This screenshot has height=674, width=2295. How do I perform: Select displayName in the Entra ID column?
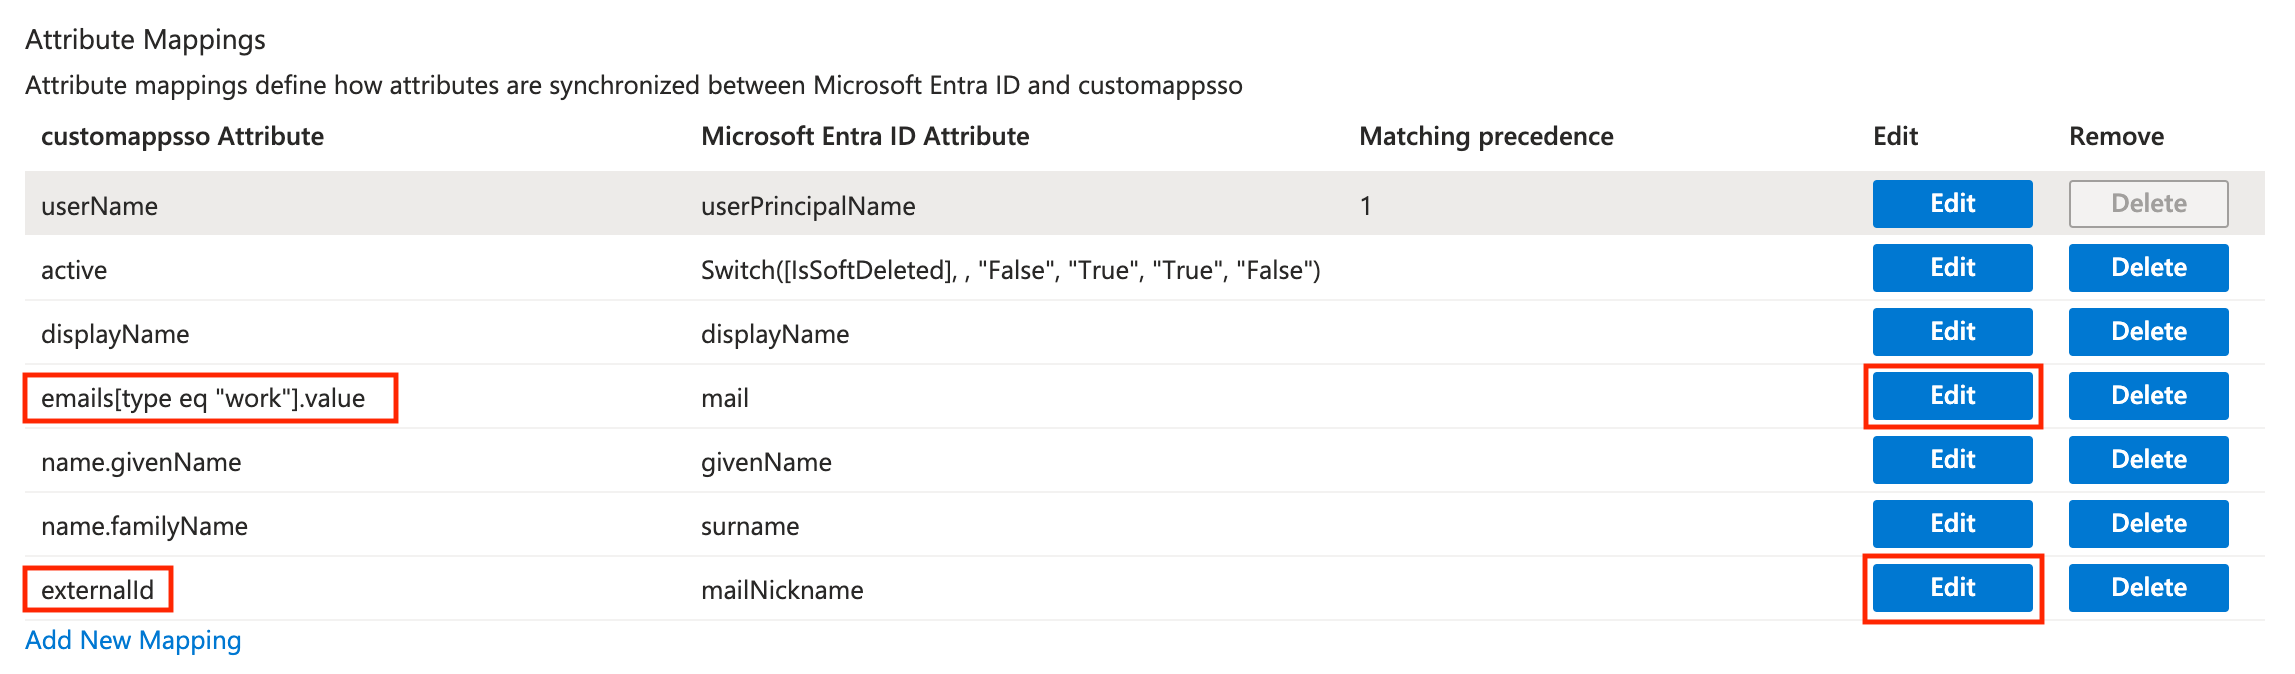pos(775,334)
